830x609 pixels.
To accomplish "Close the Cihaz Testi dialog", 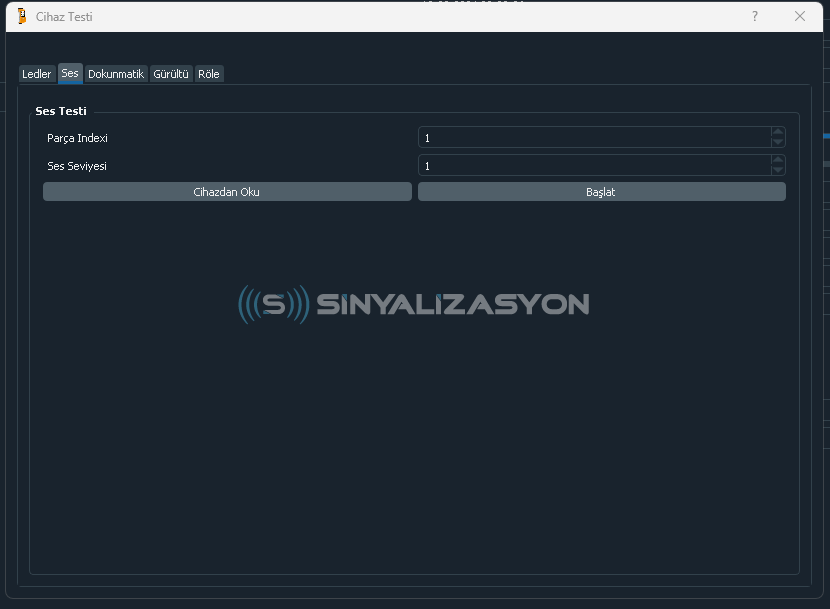I will tap(800, 16).
